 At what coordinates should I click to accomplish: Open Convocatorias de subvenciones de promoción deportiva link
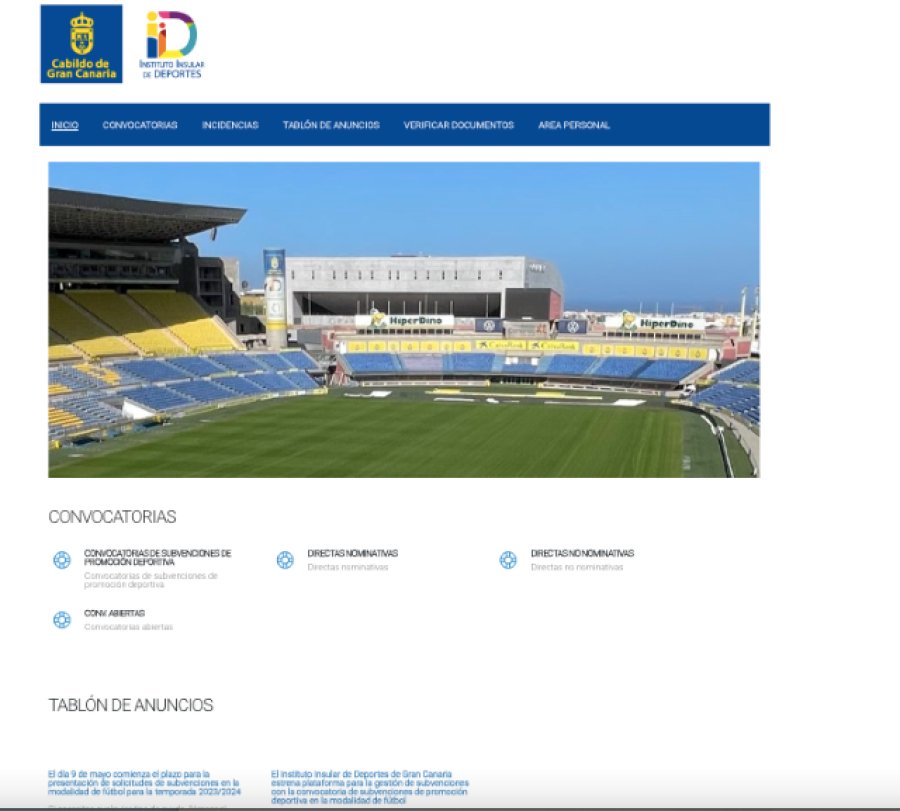point(157,557)
